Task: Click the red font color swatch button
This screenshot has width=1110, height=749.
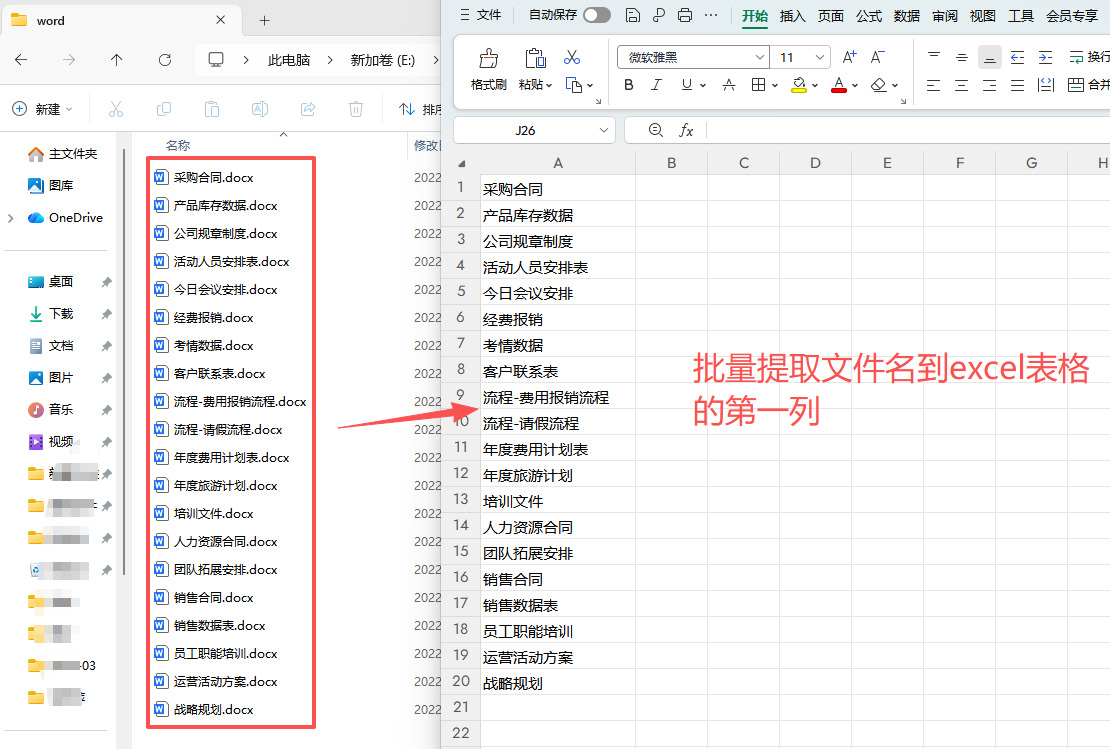Action: 838,85
